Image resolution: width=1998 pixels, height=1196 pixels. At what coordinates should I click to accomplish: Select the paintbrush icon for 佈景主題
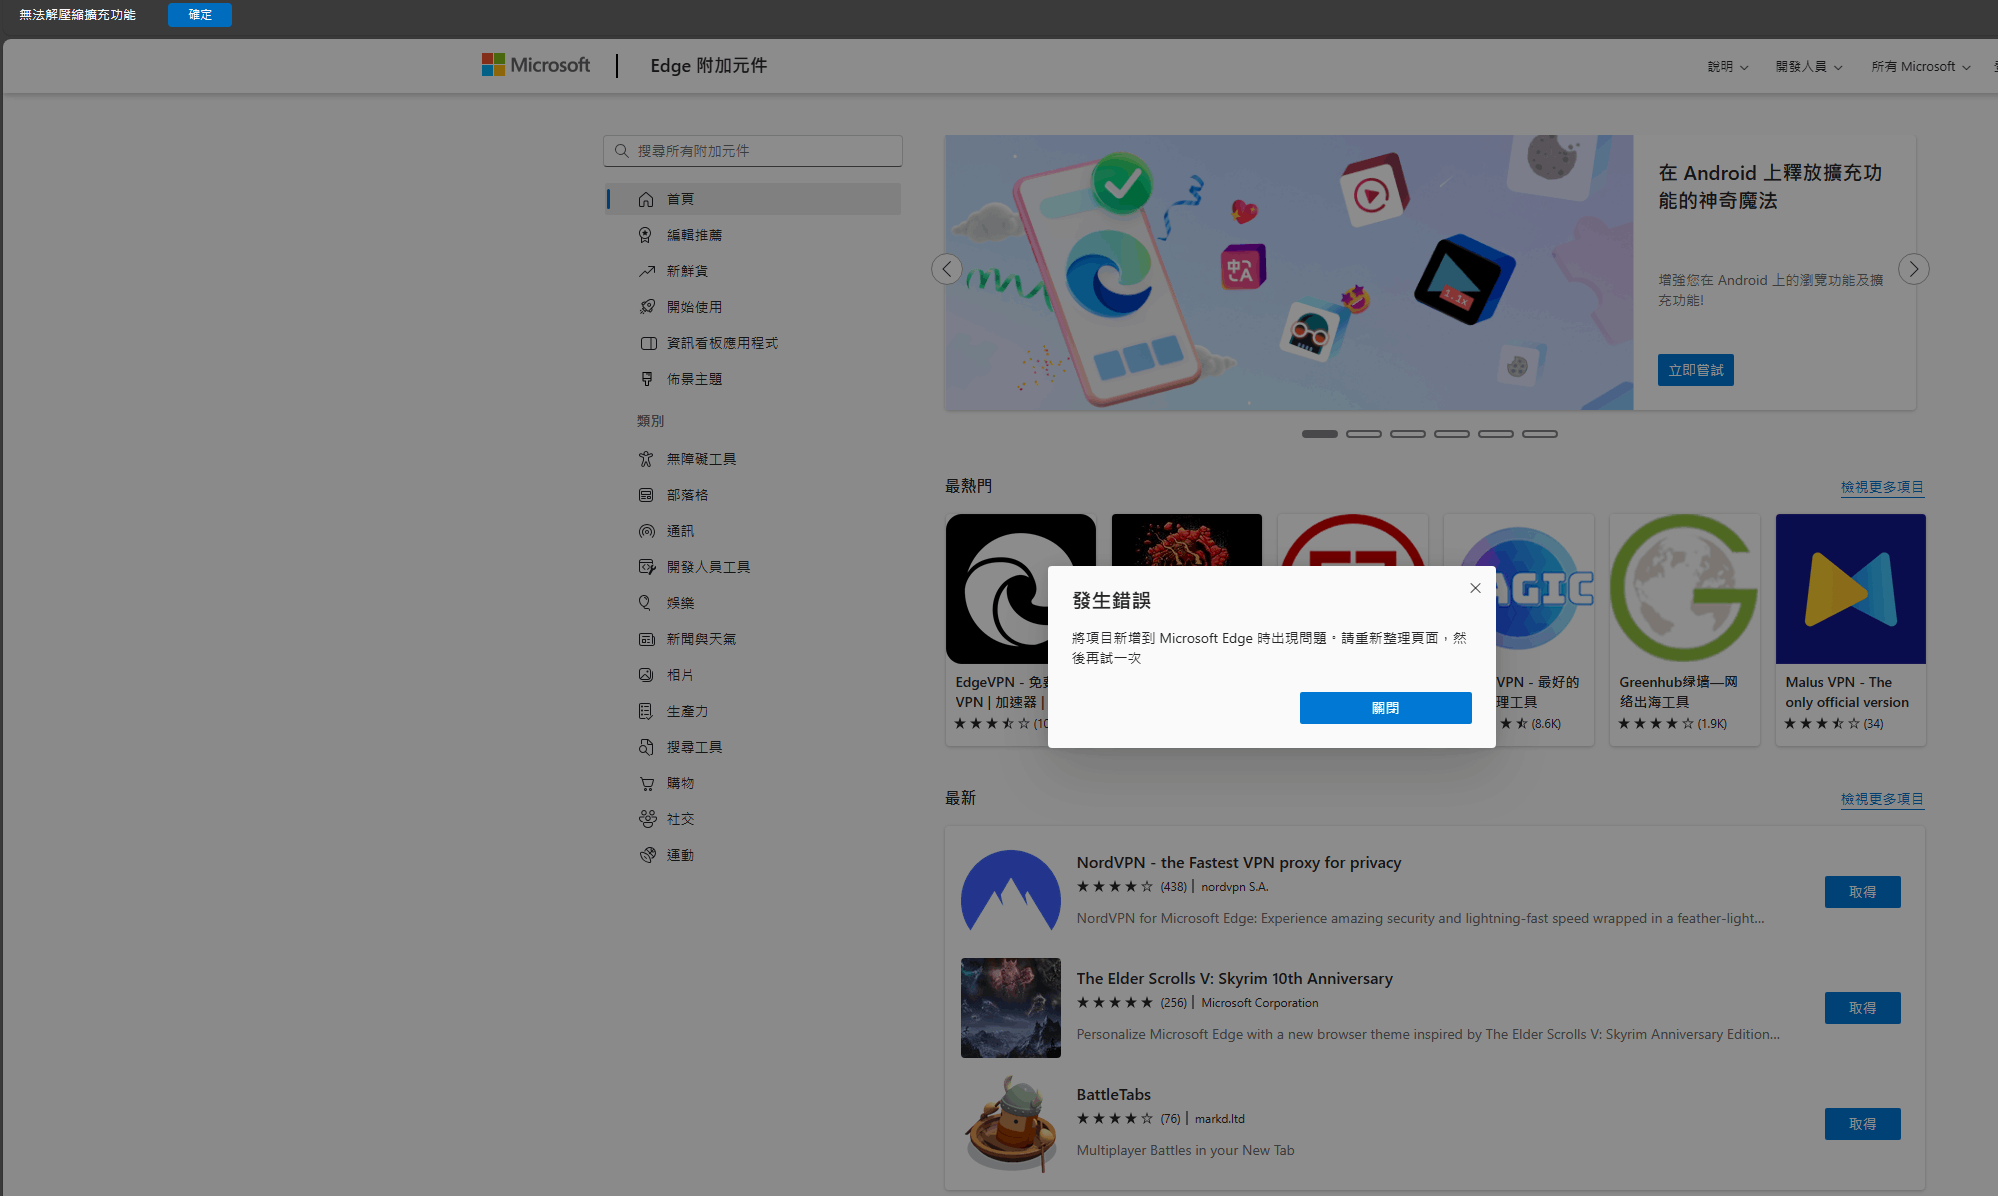(646, 379)
